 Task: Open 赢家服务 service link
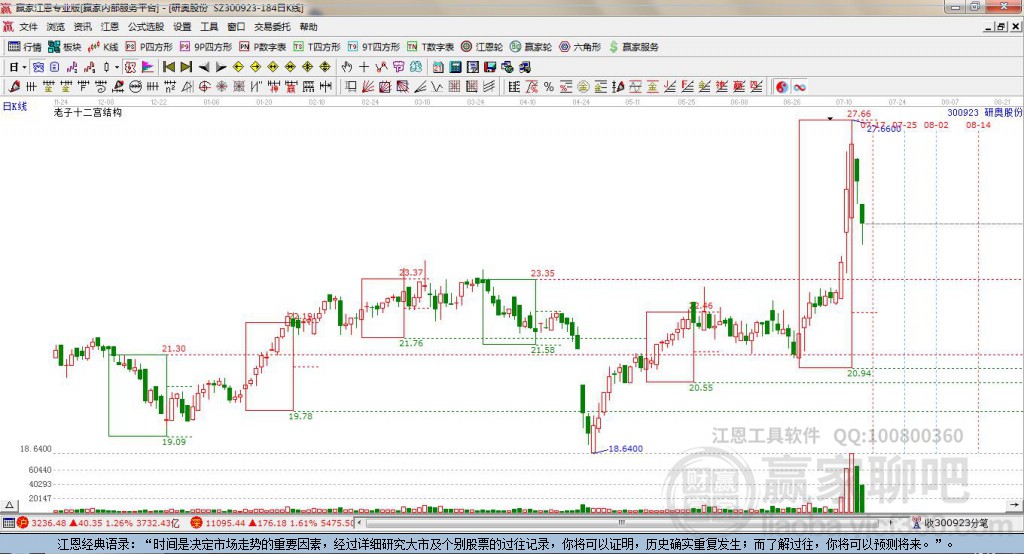pyautogui.click(x=633, y=46)
